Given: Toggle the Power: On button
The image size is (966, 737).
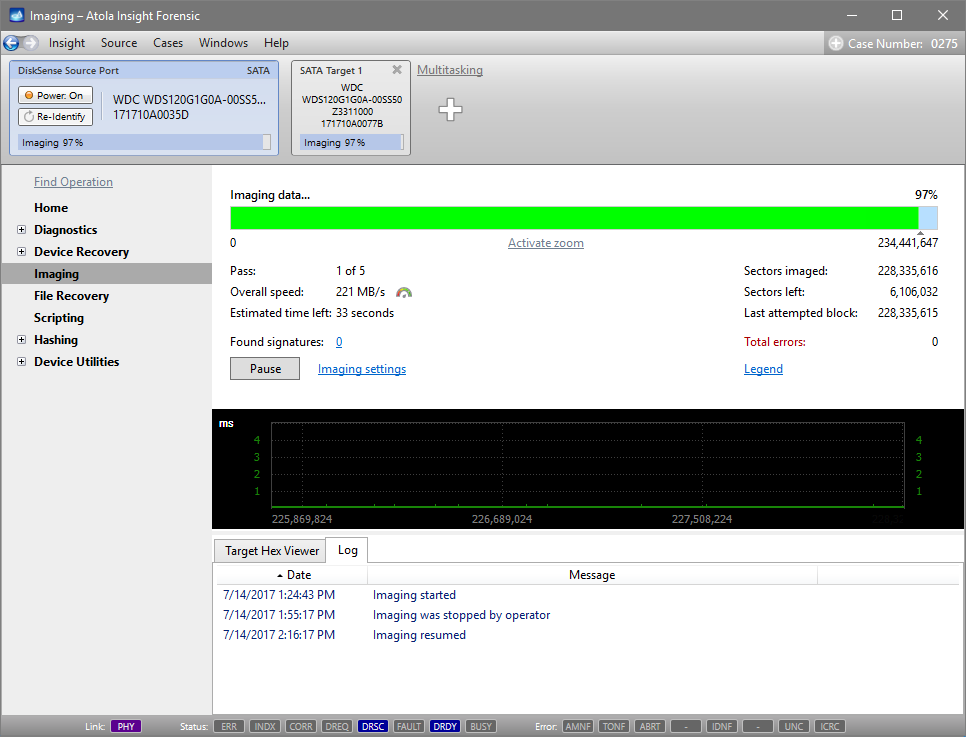Looking at the screenshot, I should 55,95.
